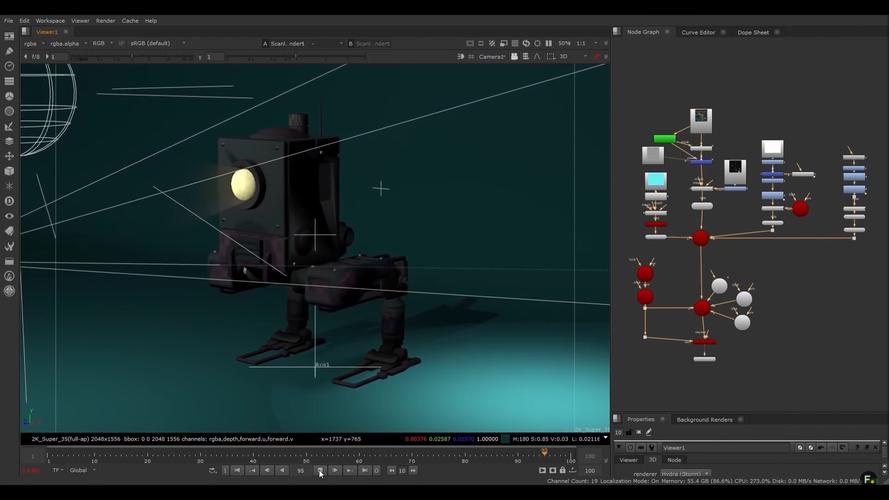Viewport: 889px width, 500px height.
Task: Open the Image nodes toolbar icon
Action: [10, 36]
